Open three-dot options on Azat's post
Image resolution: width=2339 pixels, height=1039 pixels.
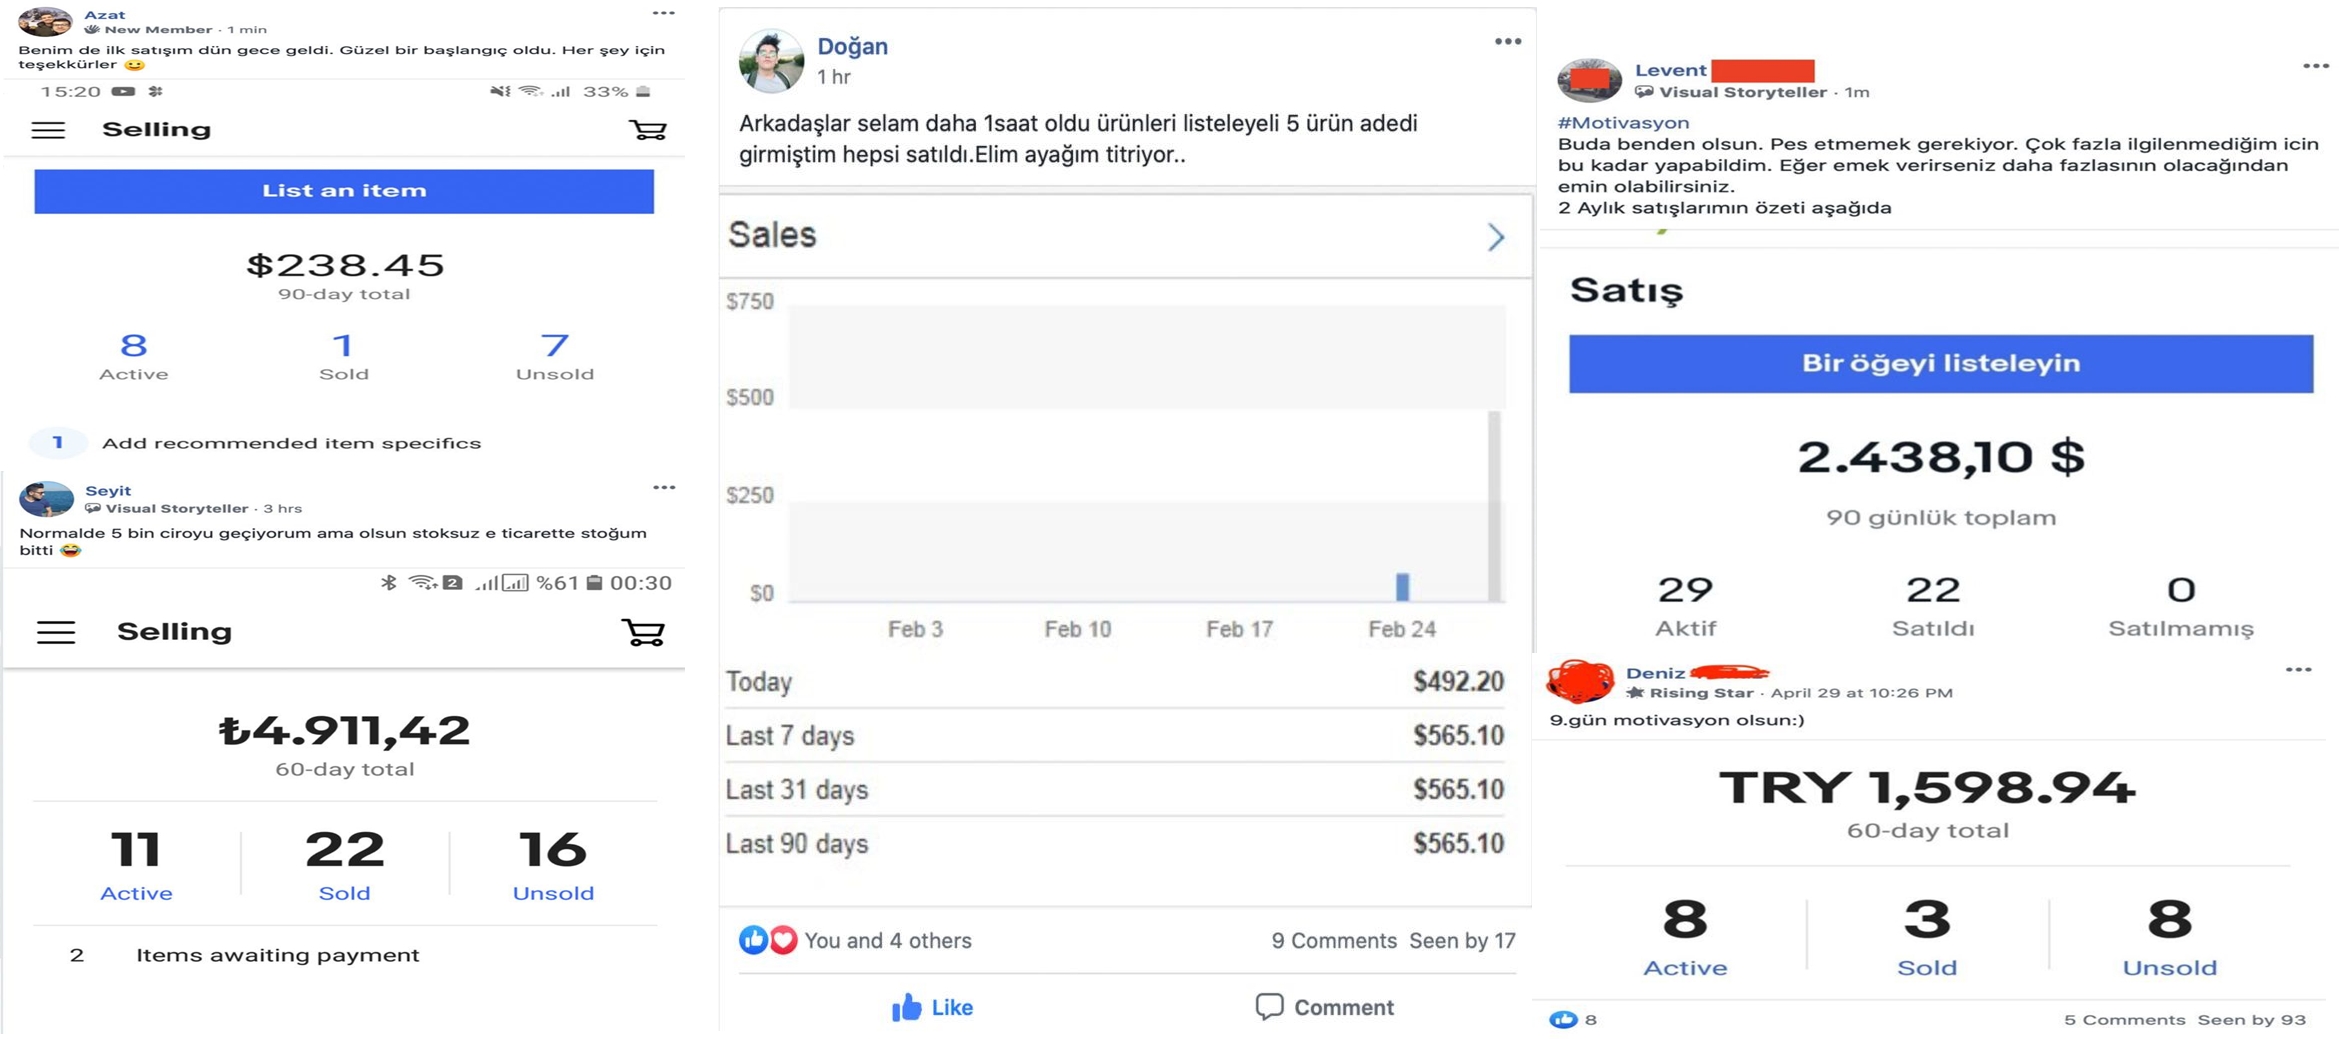[x=664, y=13]
